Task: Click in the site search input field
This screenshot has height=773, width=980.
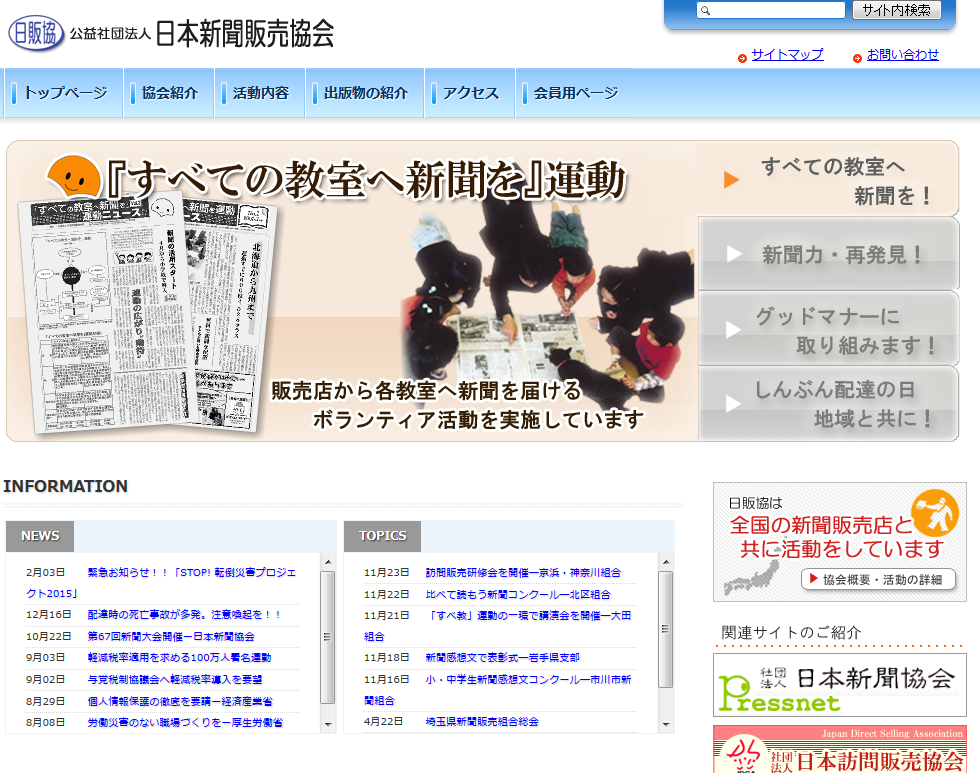Action: click(x=771, y=11)
